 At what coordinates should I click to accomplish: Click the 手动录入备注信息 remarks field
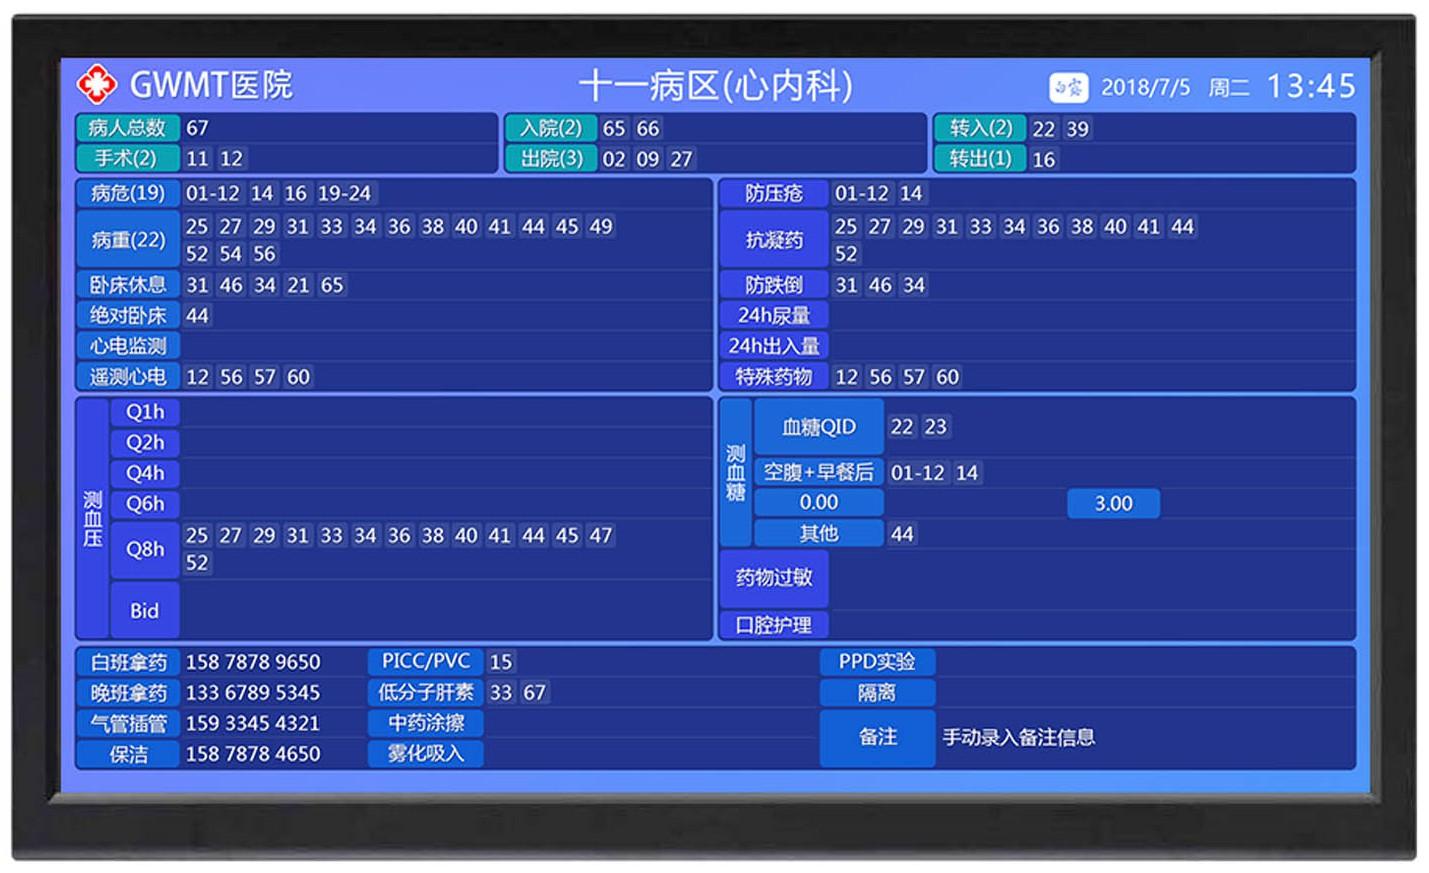(x=1018, y=738)
